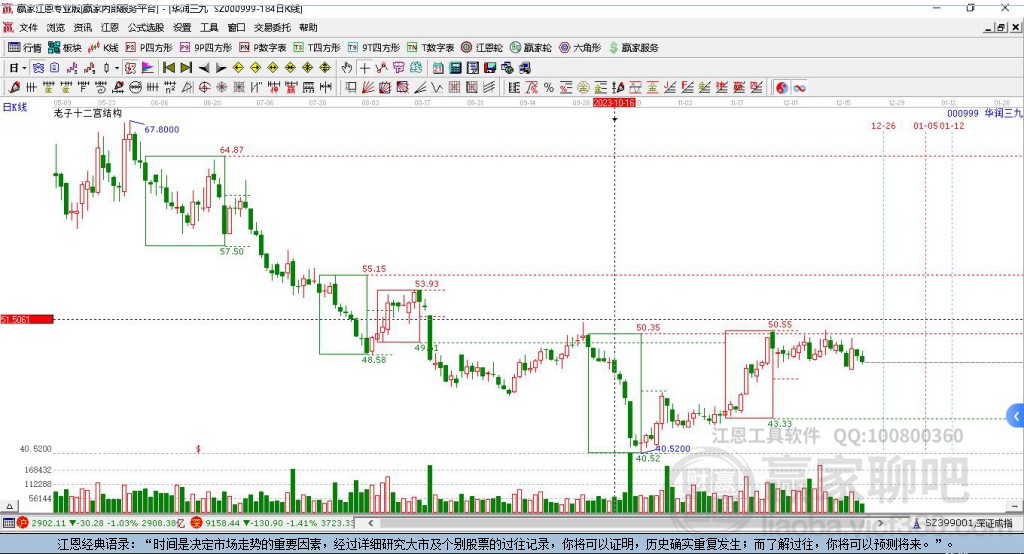Select the red grid square tool

(455, 87)
